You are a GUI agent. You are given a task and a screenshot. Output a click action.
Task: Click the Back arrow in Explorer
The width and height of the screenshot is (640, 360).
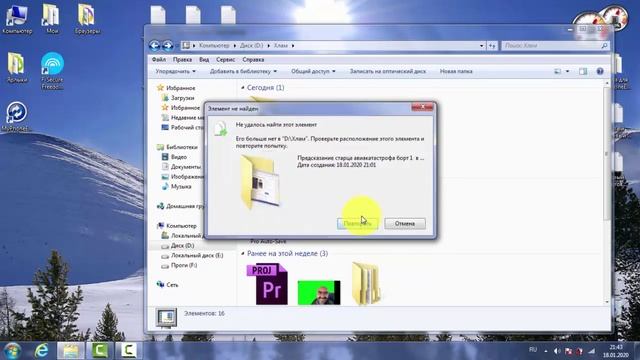154,46
